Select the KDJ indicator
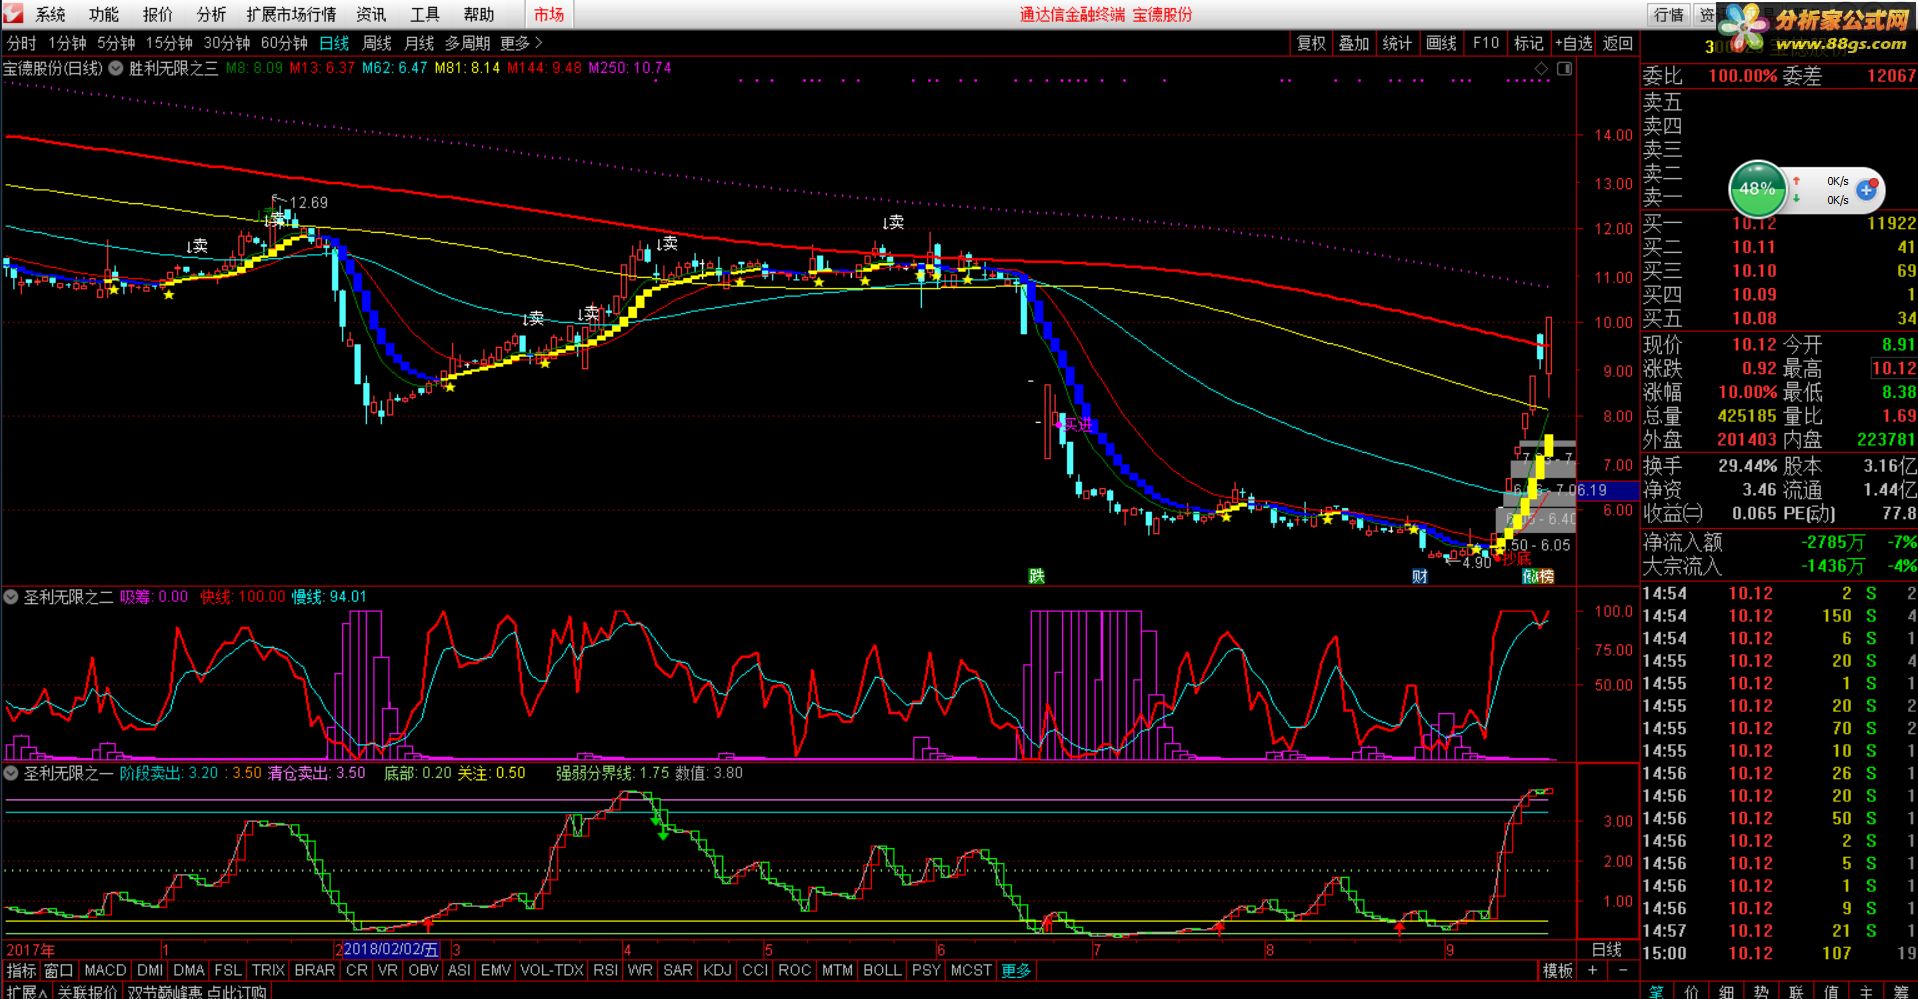Viewport: 1918px width, 999px height. point(717,970)
